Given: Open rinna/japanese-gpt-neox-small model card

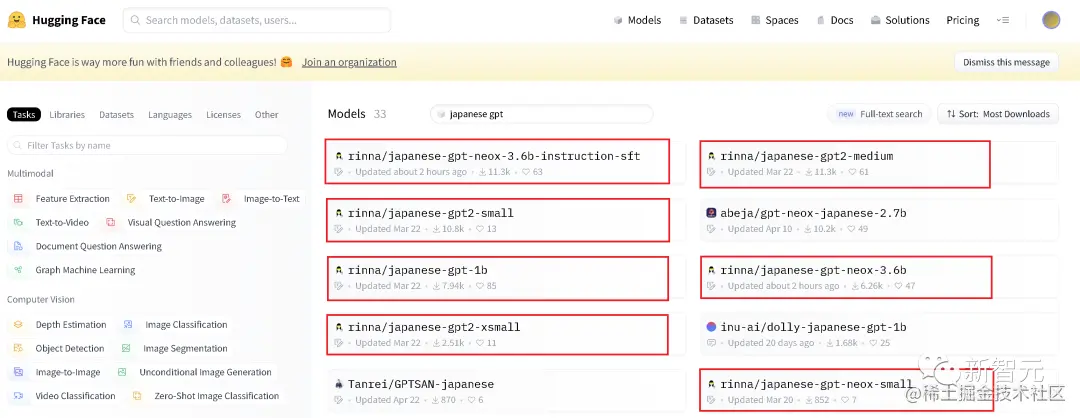Looking at the screenshot, I should (x=879, y=391).
